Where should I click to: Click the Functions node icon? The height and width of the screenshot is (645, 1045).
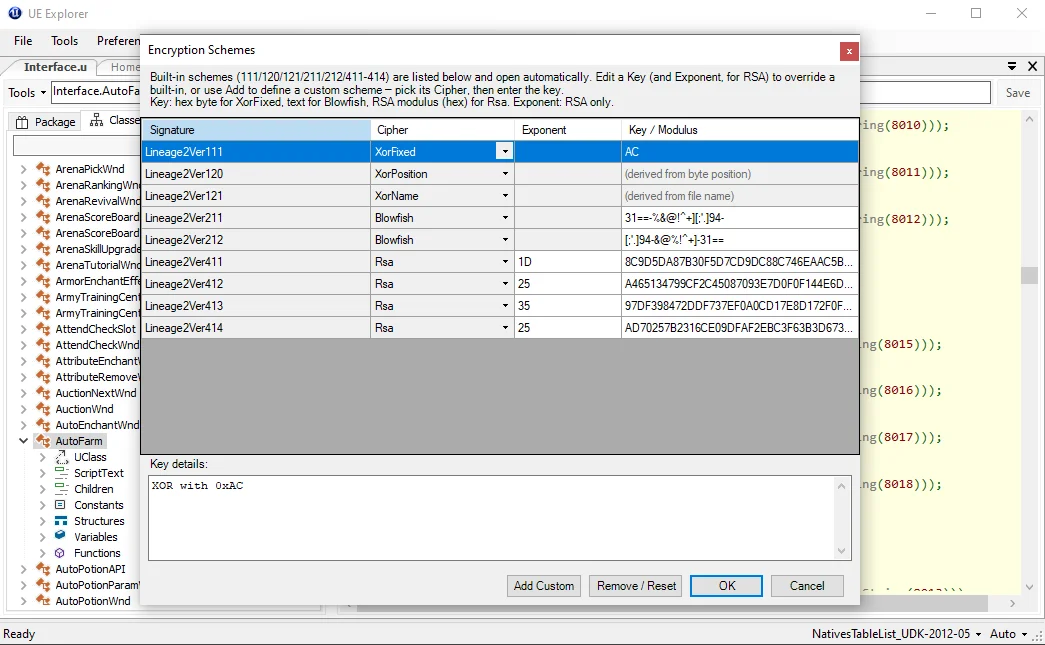[x=60, y=552]
